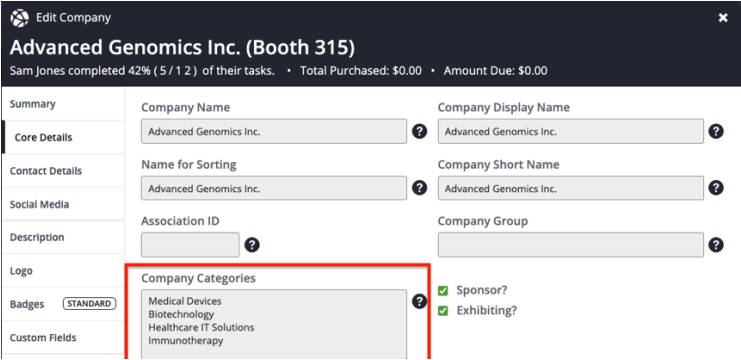
Task: Toggle the Exhibiting? checkbox
Action: 443,311
